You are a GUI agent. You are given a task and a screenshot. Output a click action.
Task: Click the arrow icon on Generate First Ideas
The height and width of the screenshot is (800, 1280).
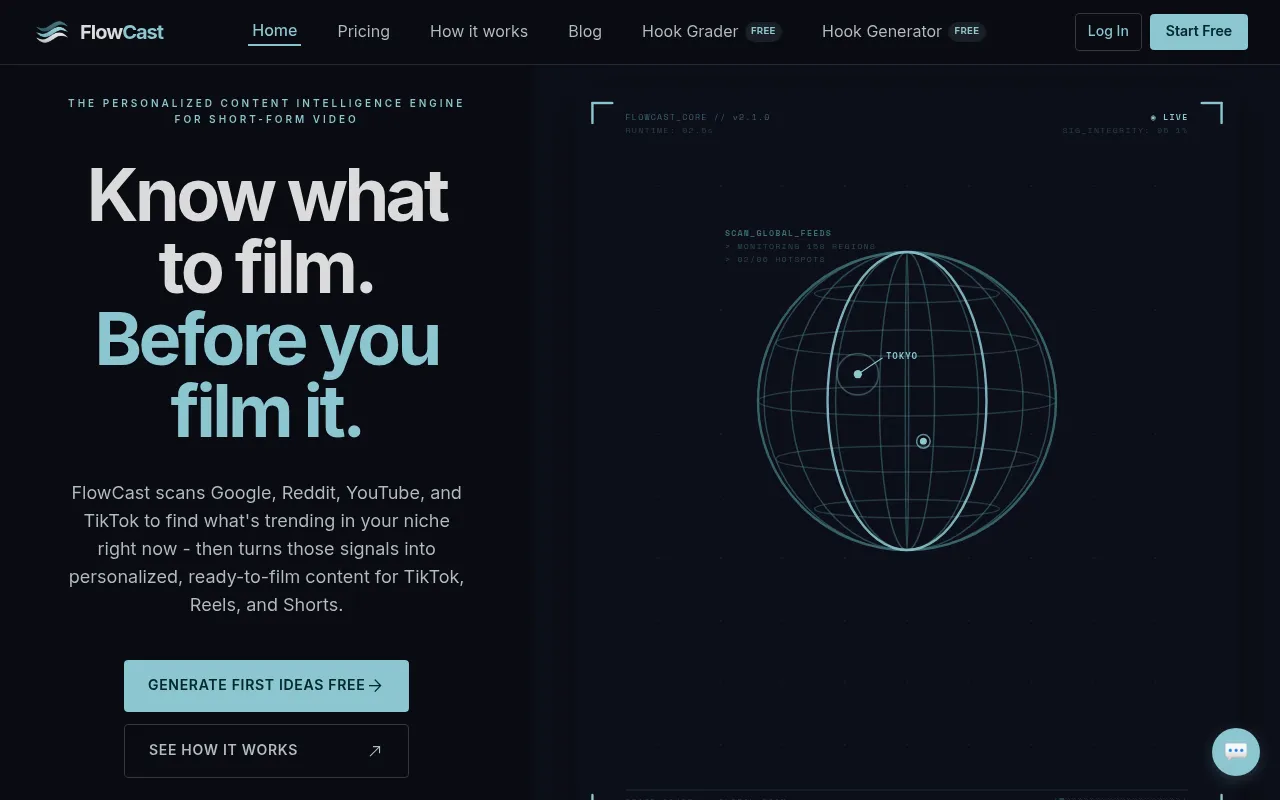(x=376, y=686)
